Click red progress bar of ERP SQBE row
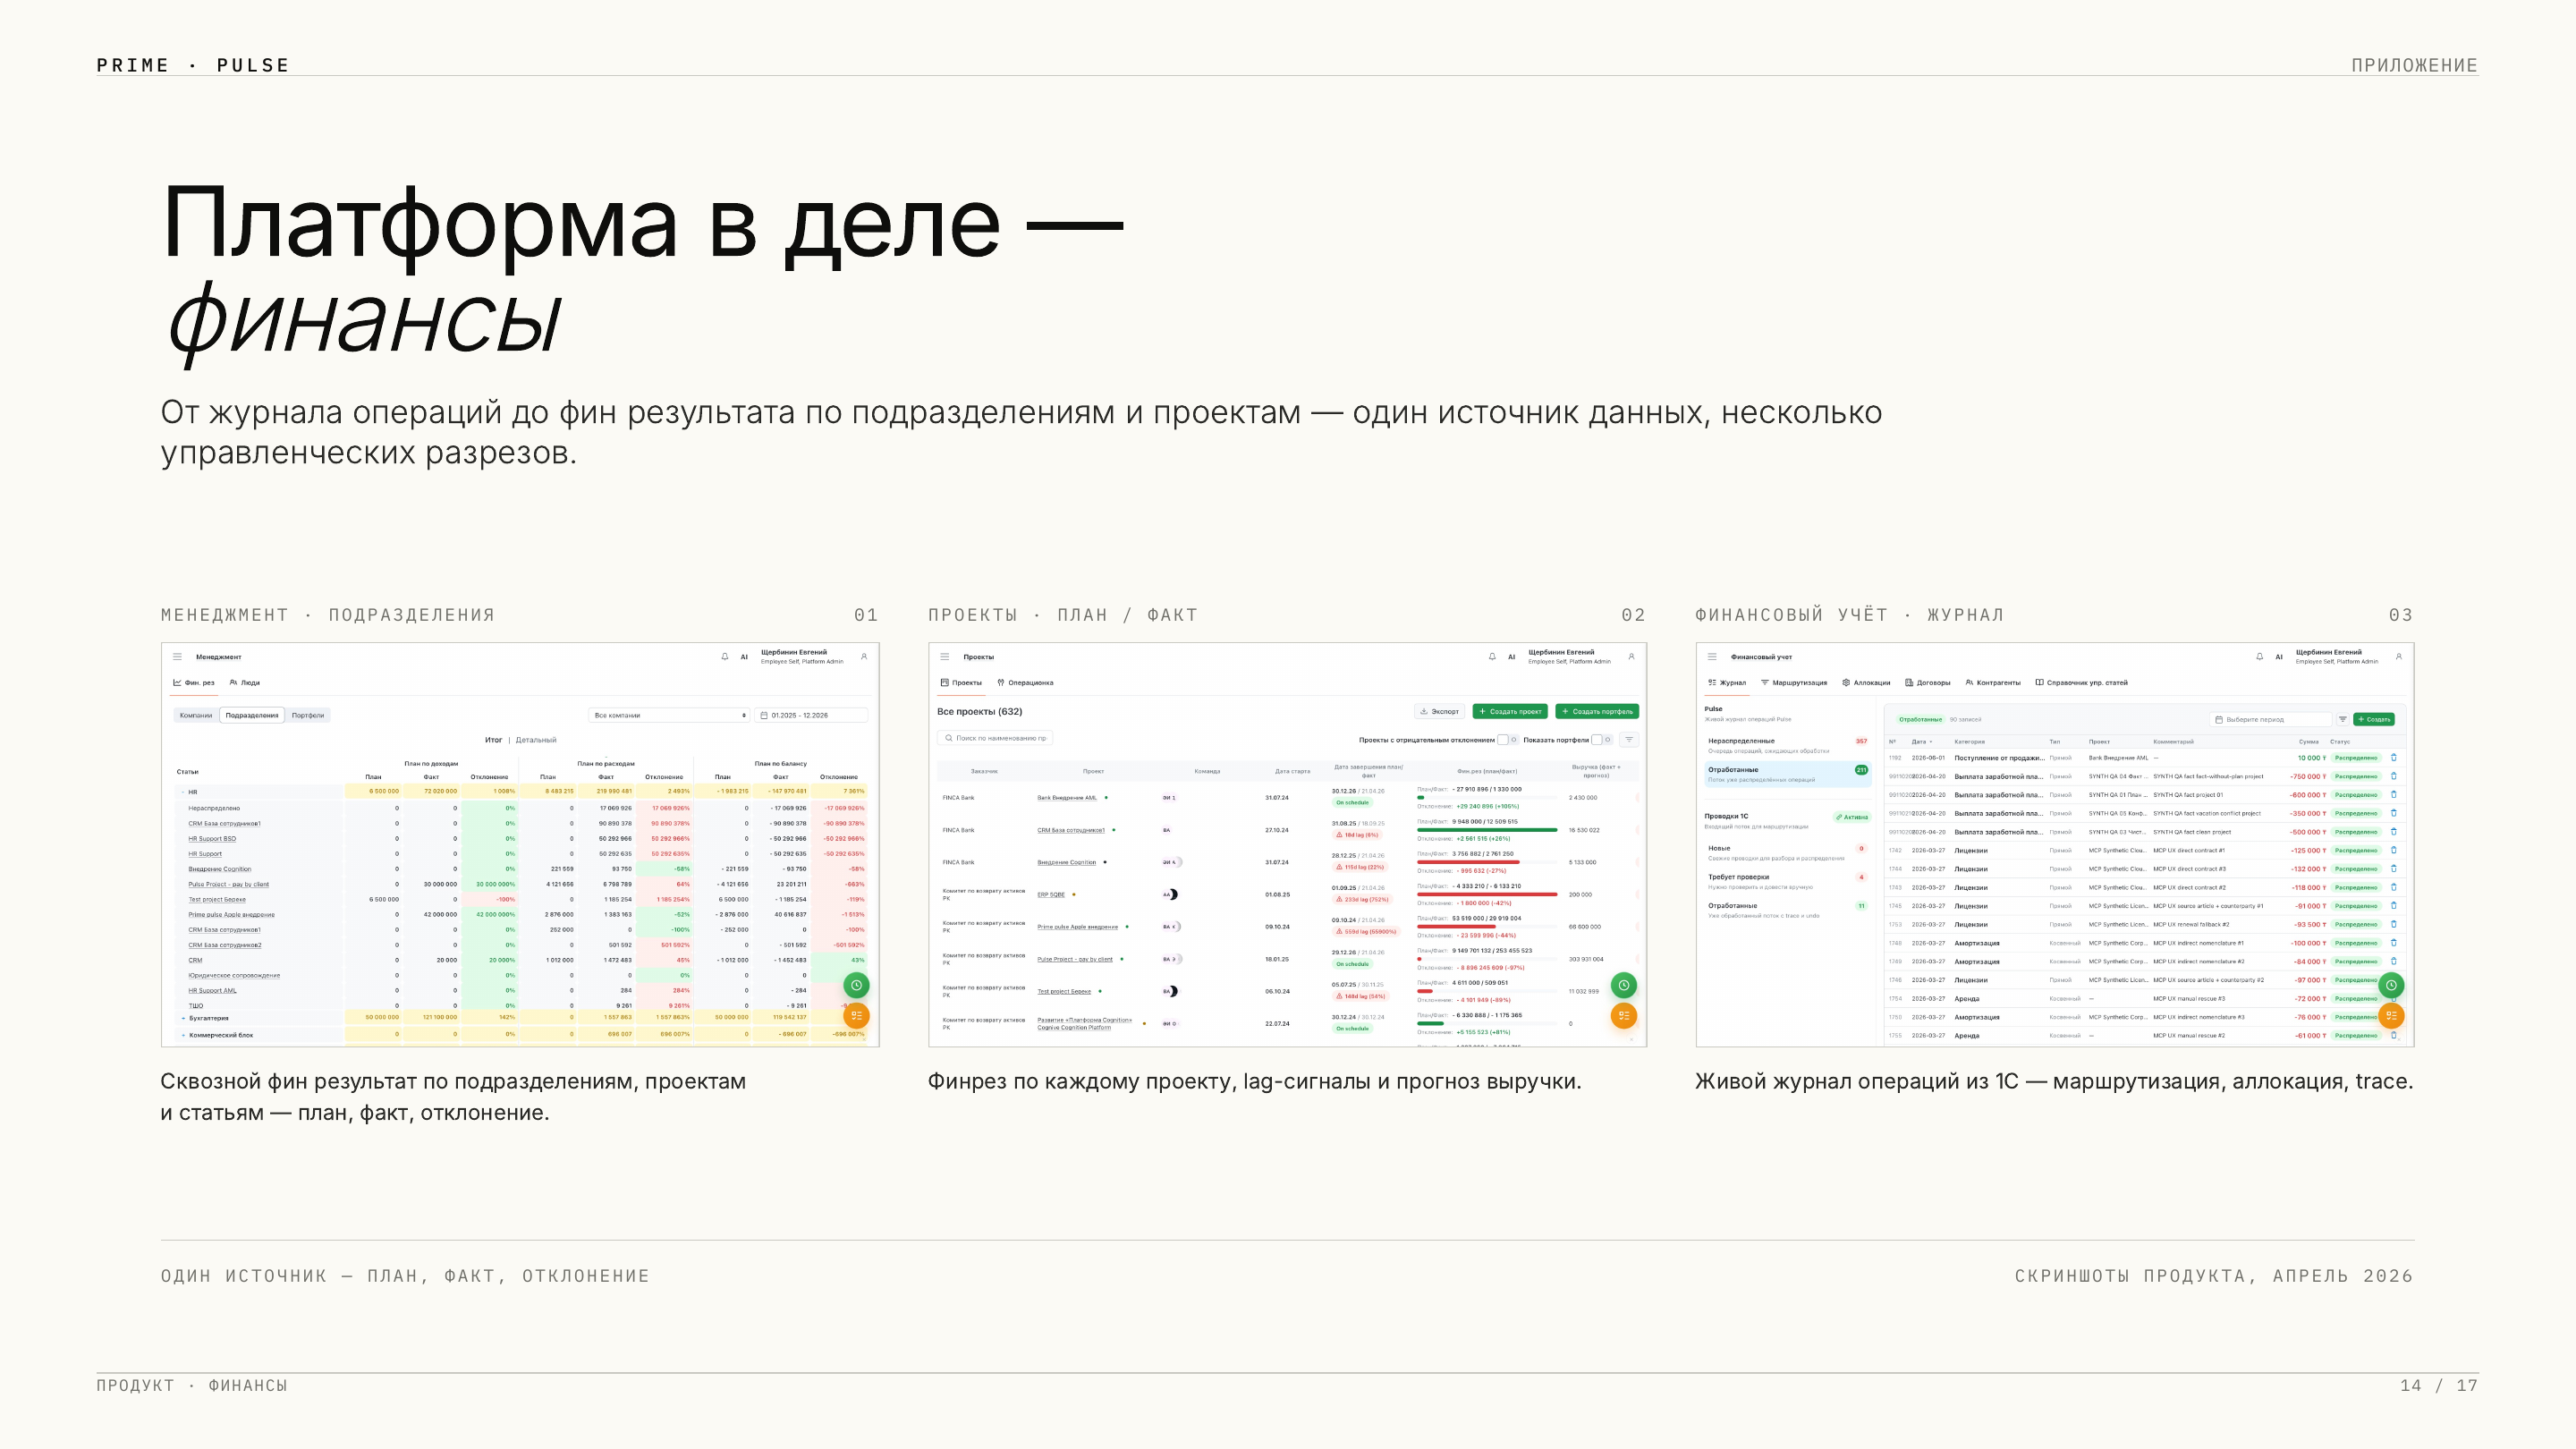This screenshot has height=1449, width=2576. [x=1487, y=894]
